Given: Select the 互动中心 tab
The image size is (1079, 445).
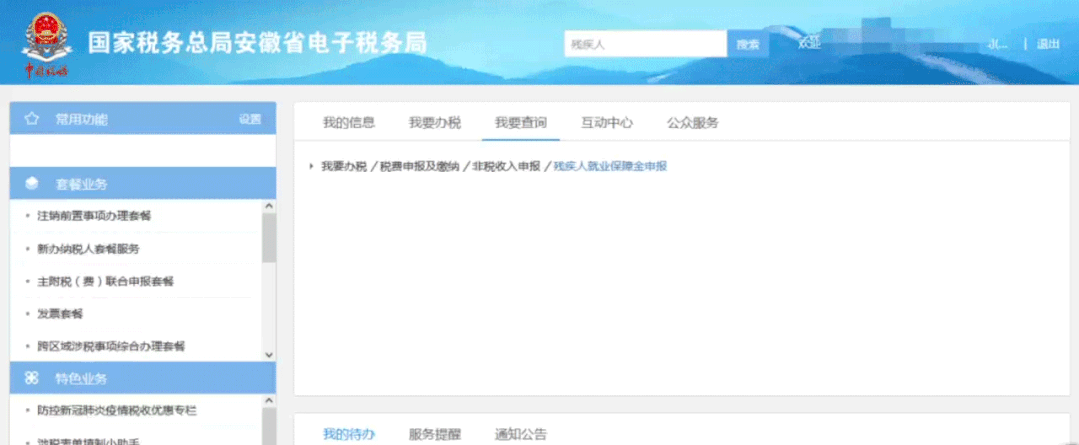Looking at the screenshot, I should click(x=607, y=123).
